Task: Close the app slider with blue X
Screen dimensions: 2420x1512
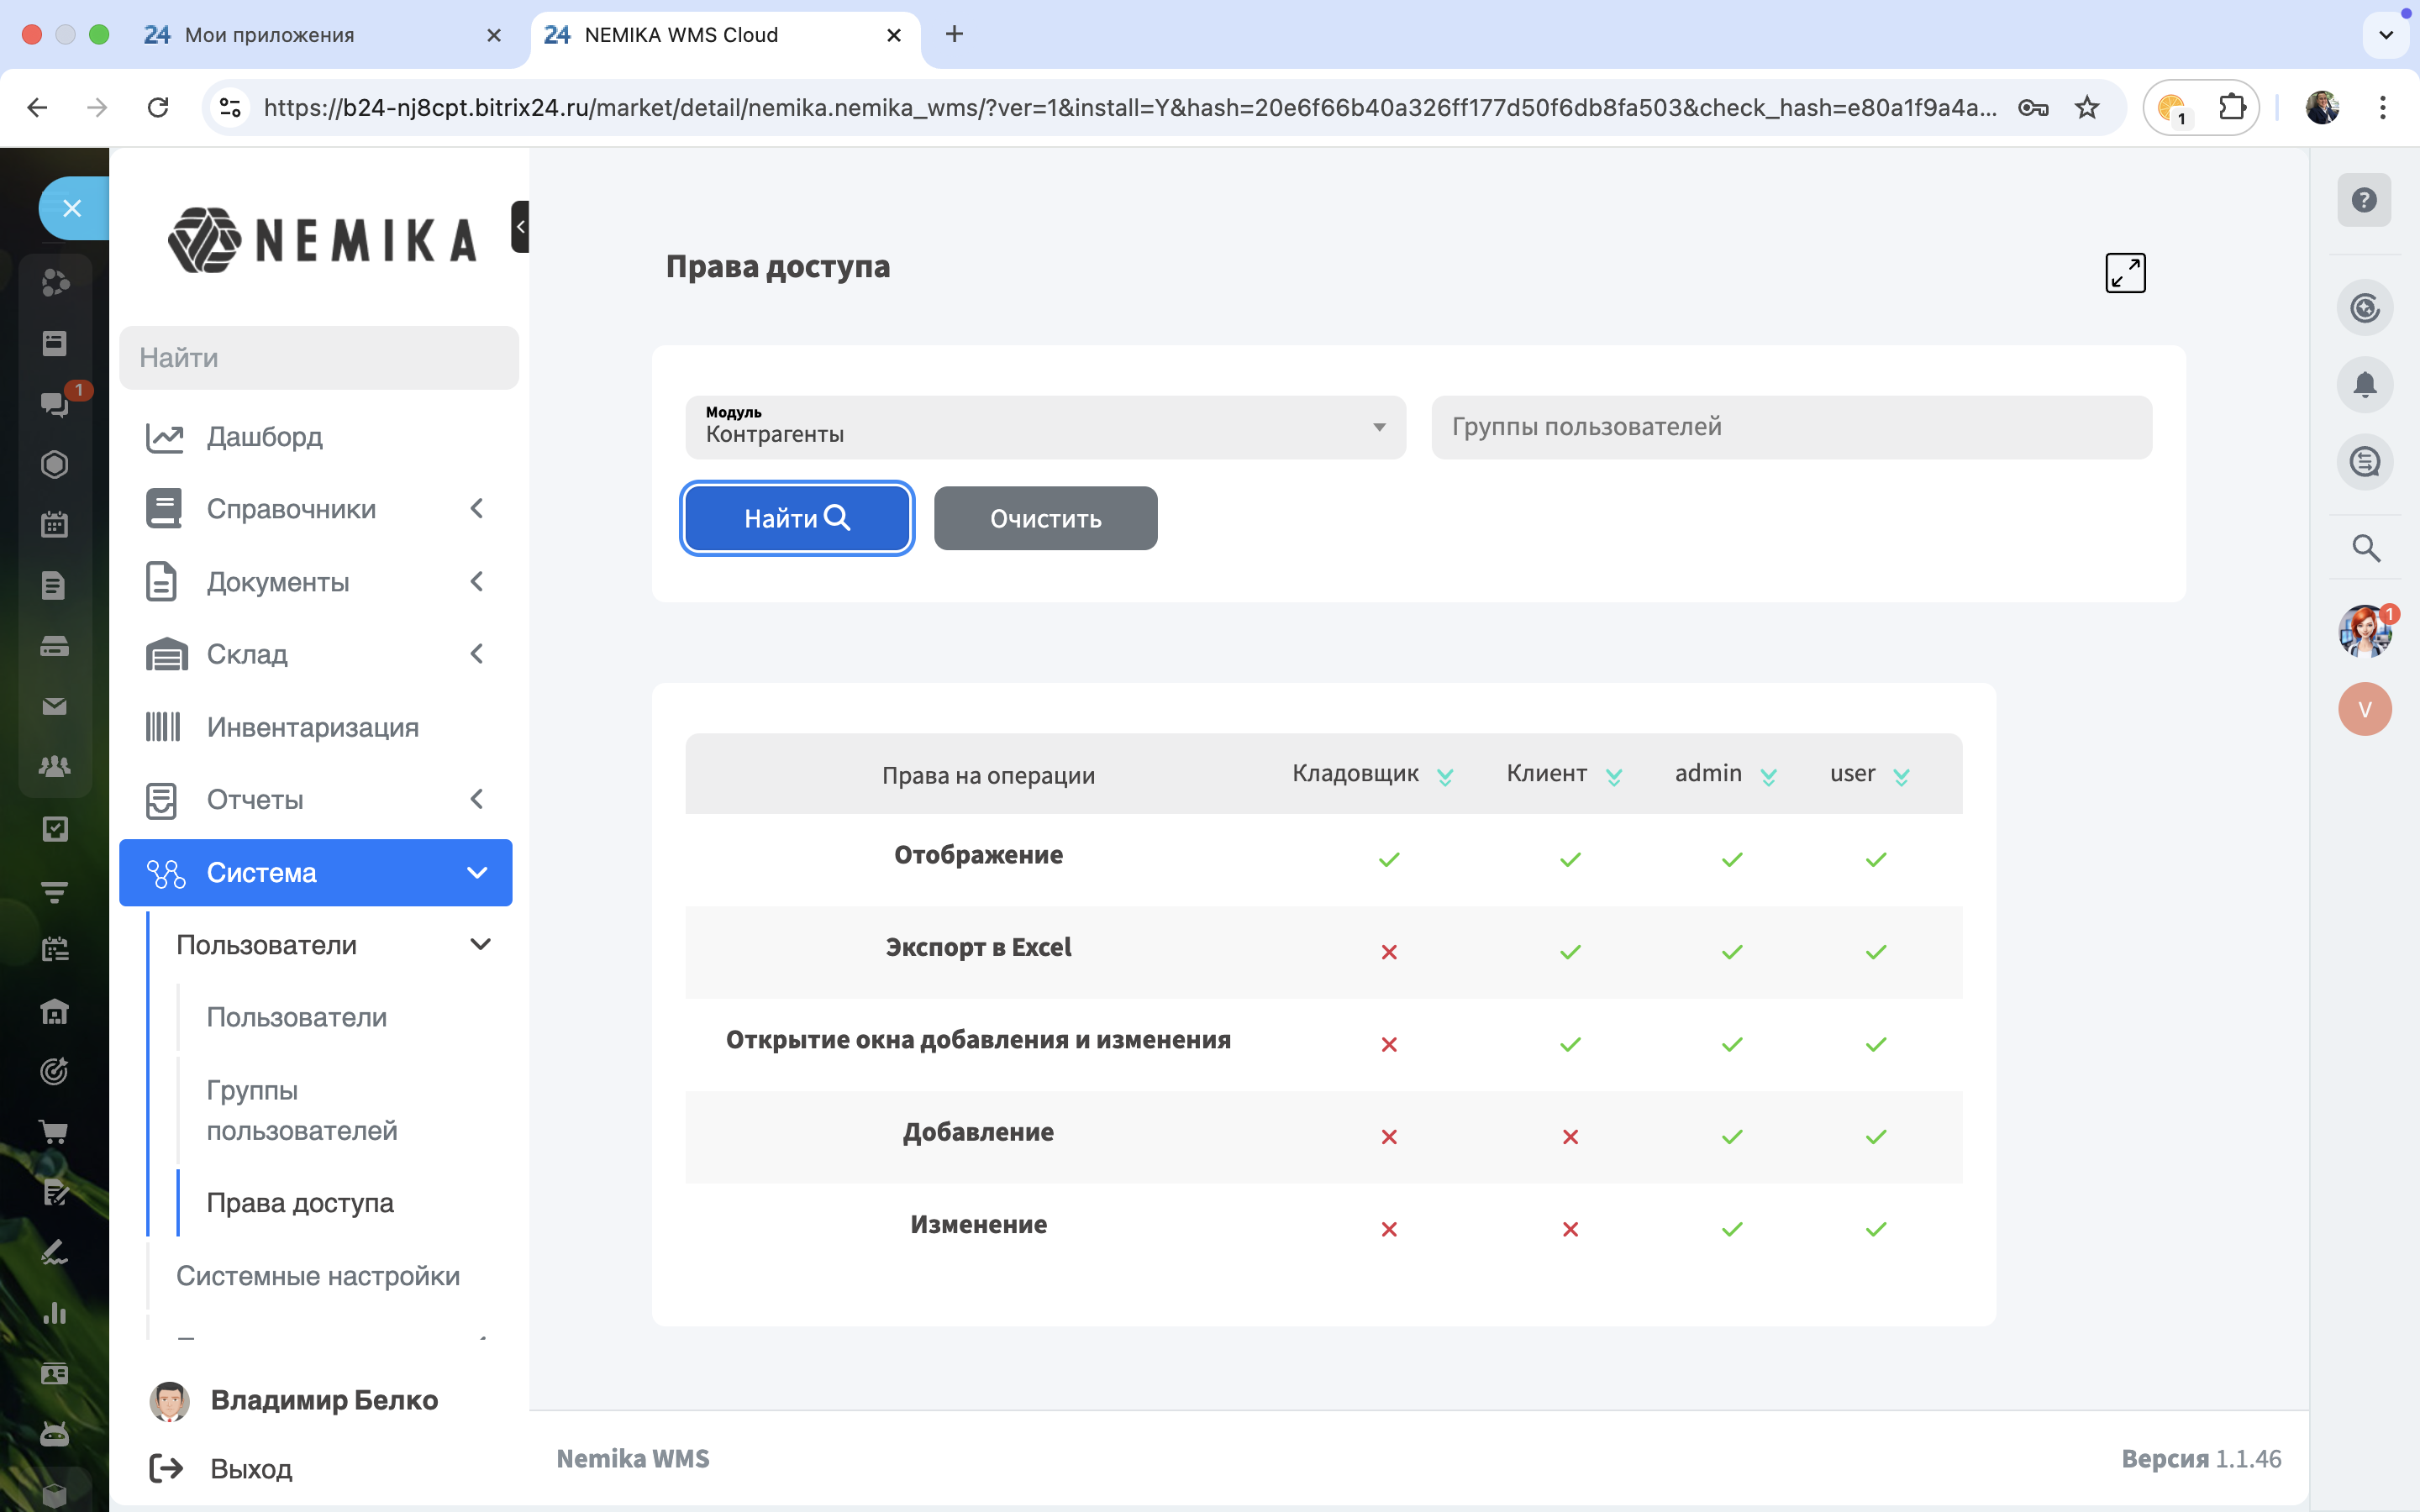Action: click(x=72, y=208)
